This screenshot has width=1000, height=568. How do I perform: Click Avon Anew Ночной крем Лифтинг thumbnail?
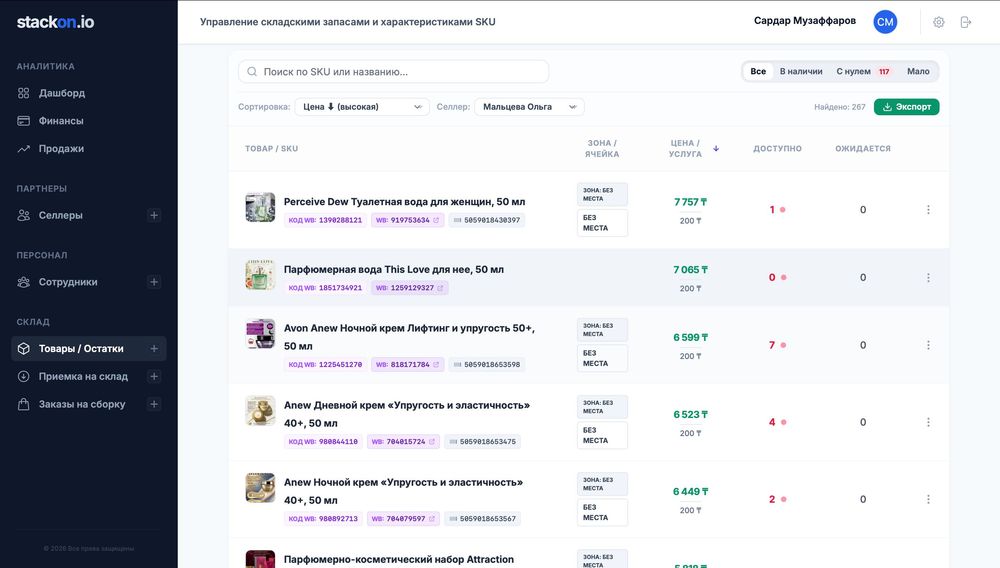260,333
